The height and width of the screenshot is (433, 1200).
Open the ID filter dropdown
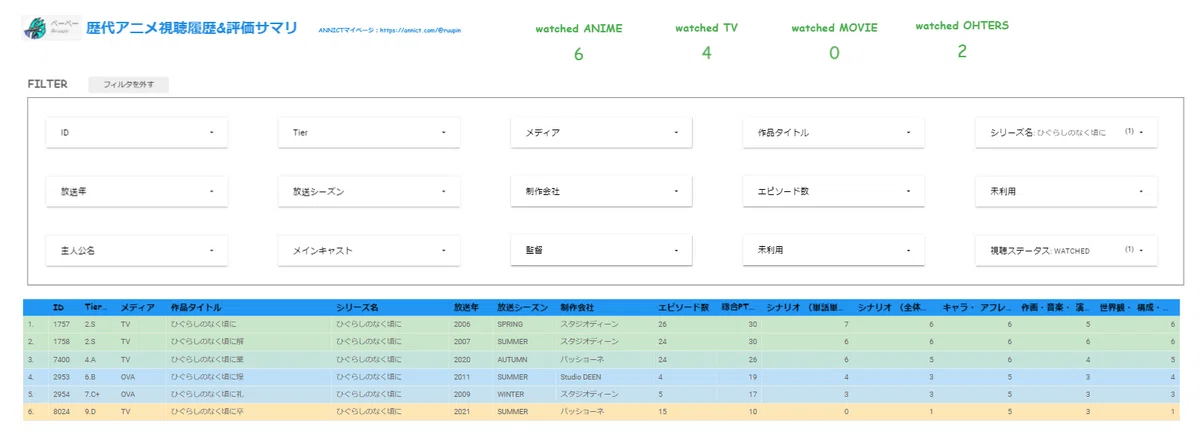tap(137, 132)
